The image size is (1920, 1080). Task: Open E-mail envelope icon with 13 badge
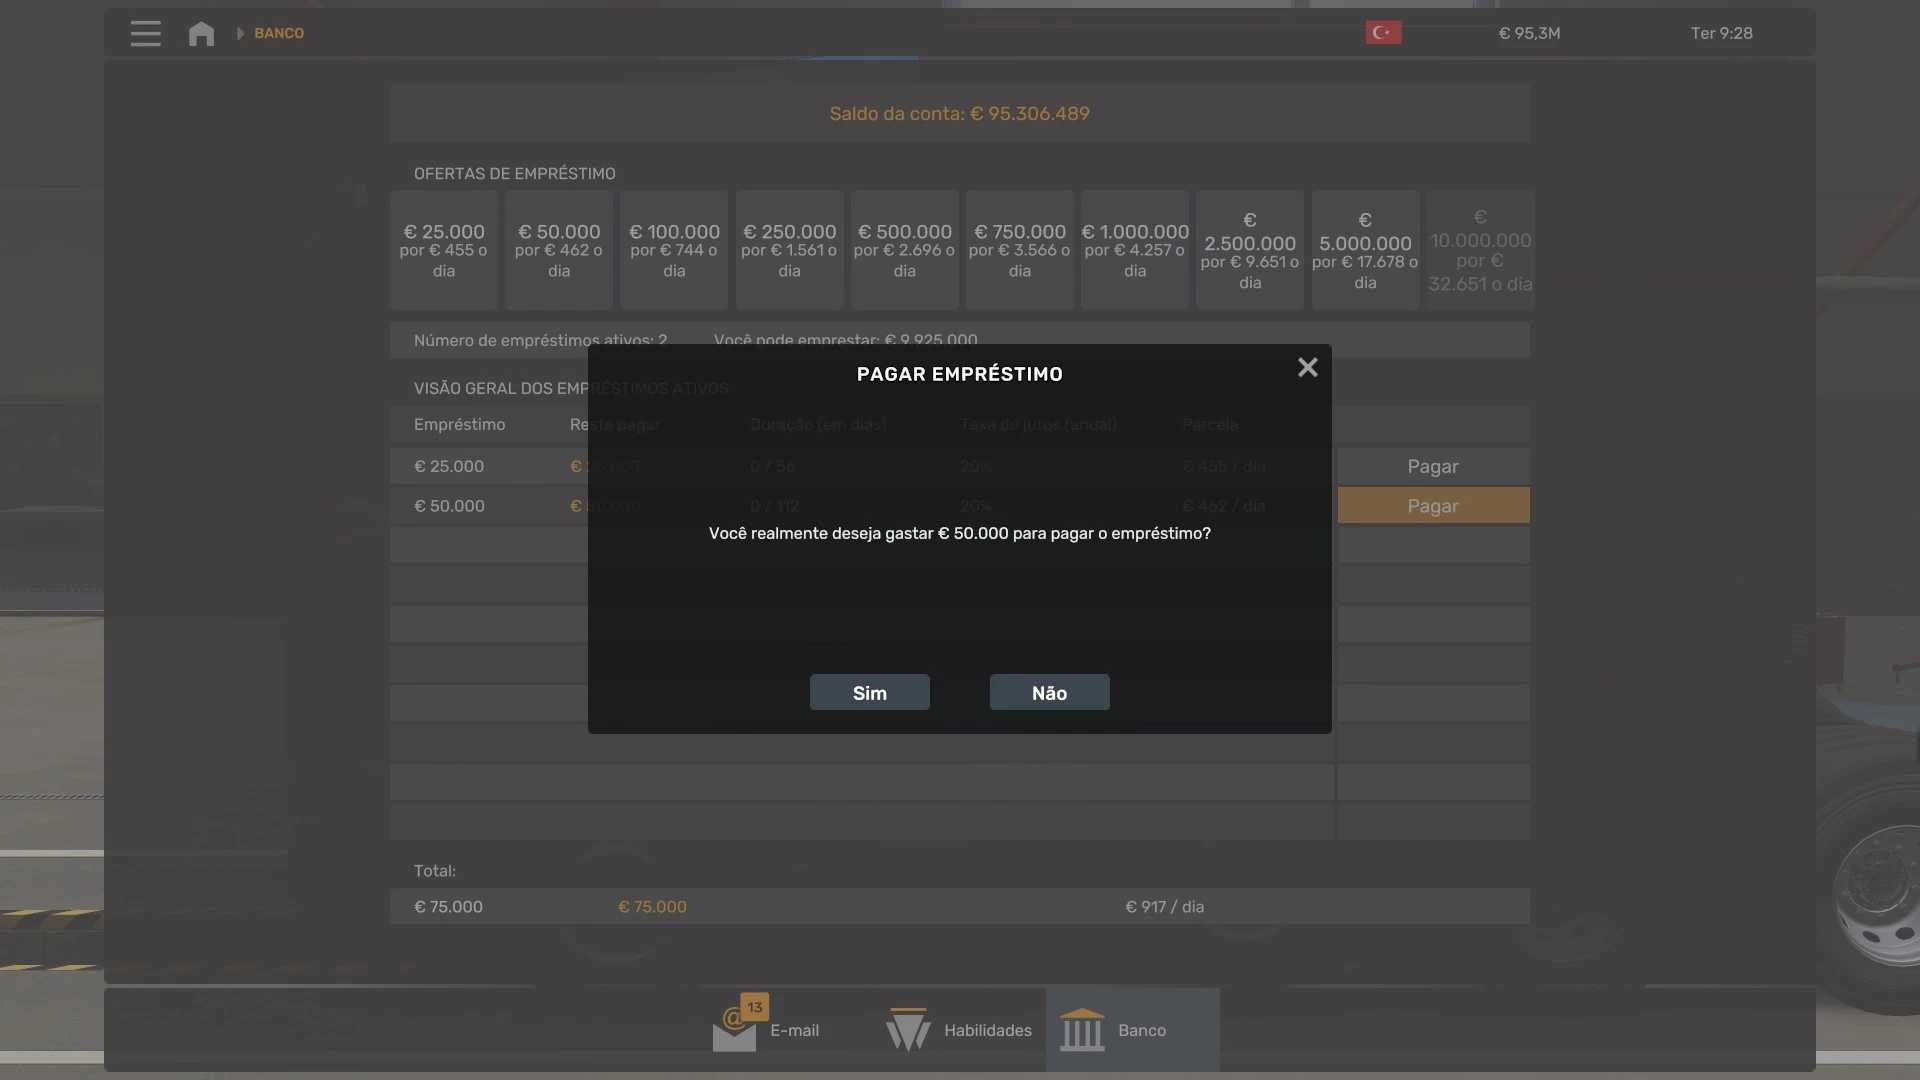point(736,1027)
